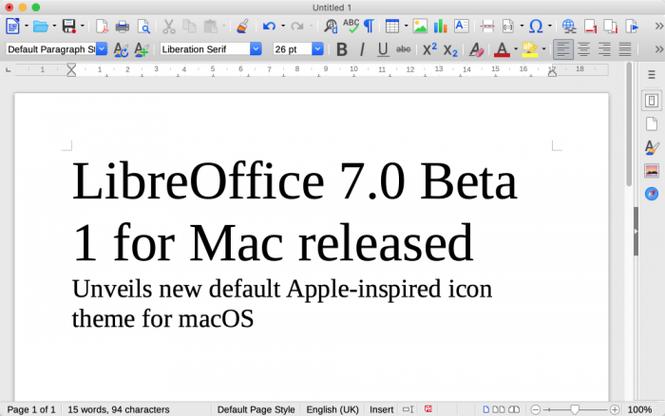Align text to the left
This screenshot has height=416, width=665.
point(563,50)
